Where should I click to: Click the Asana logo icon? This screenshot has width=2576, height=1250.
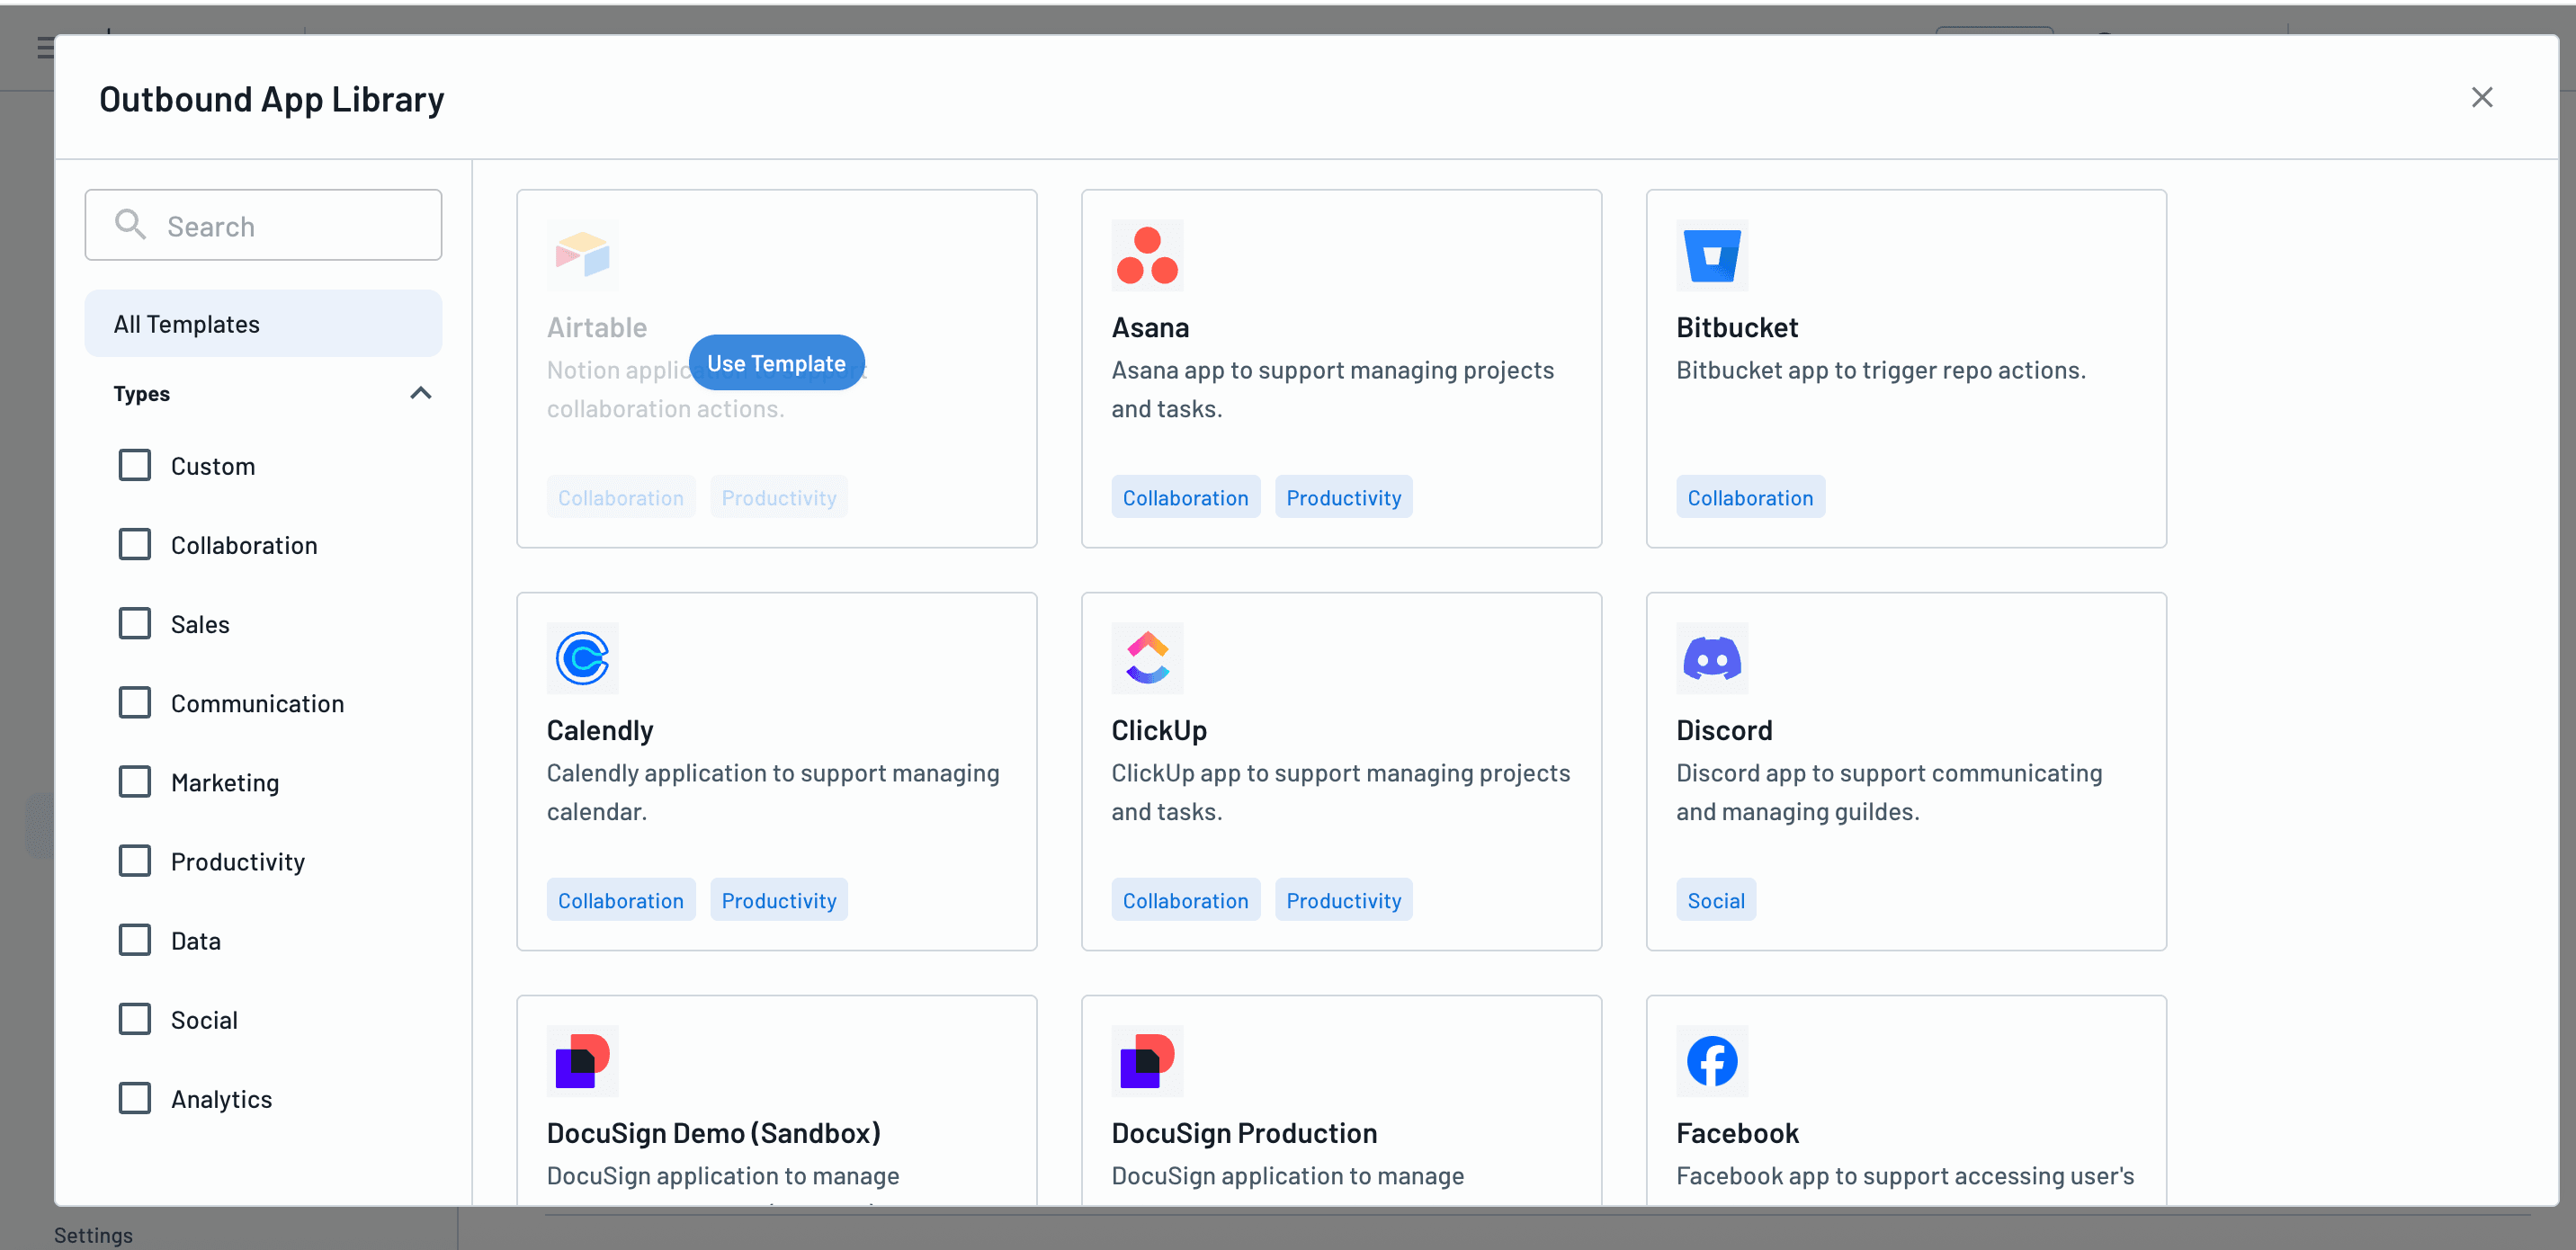click(1147, 255)
